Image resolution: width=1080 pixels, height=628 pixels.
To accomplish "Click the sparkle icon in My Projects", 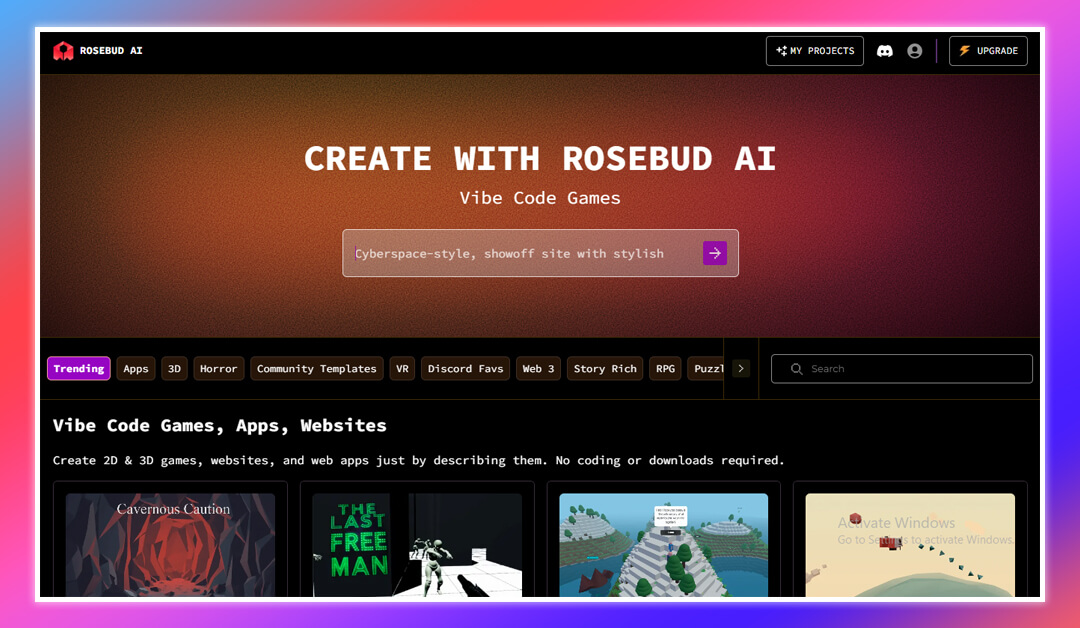I will coord(781,51).
